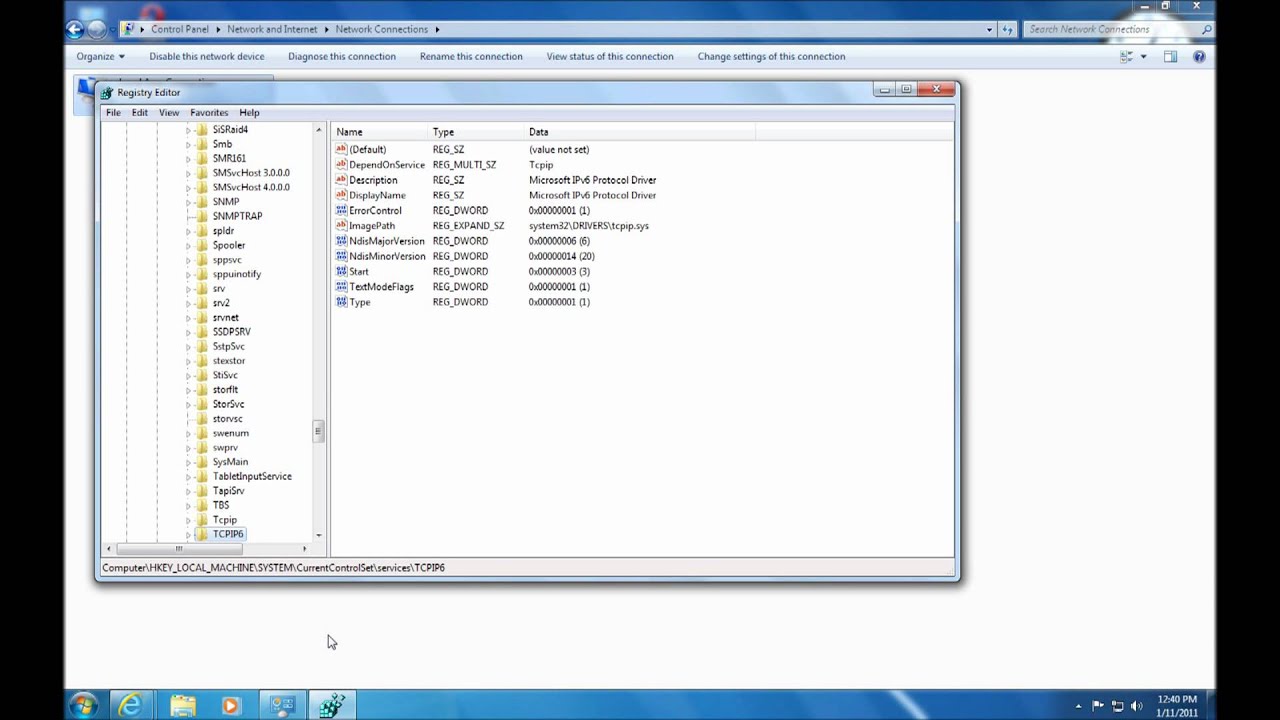Viewport: 1280px width, 720px height.
Task: Click View status of this connection
Action: click(x=610, y=56)
